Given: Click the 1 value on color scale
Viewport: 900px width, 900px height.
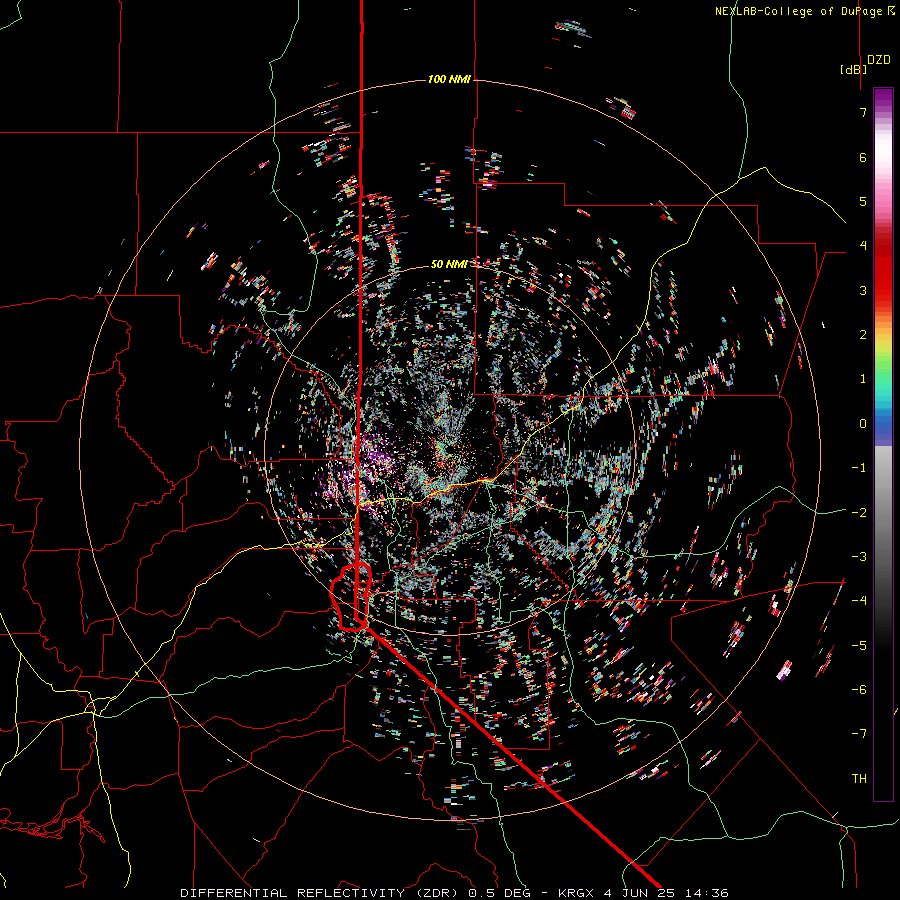Looking at the screenshot, I should pyautogui.click(x=863, y=379).
